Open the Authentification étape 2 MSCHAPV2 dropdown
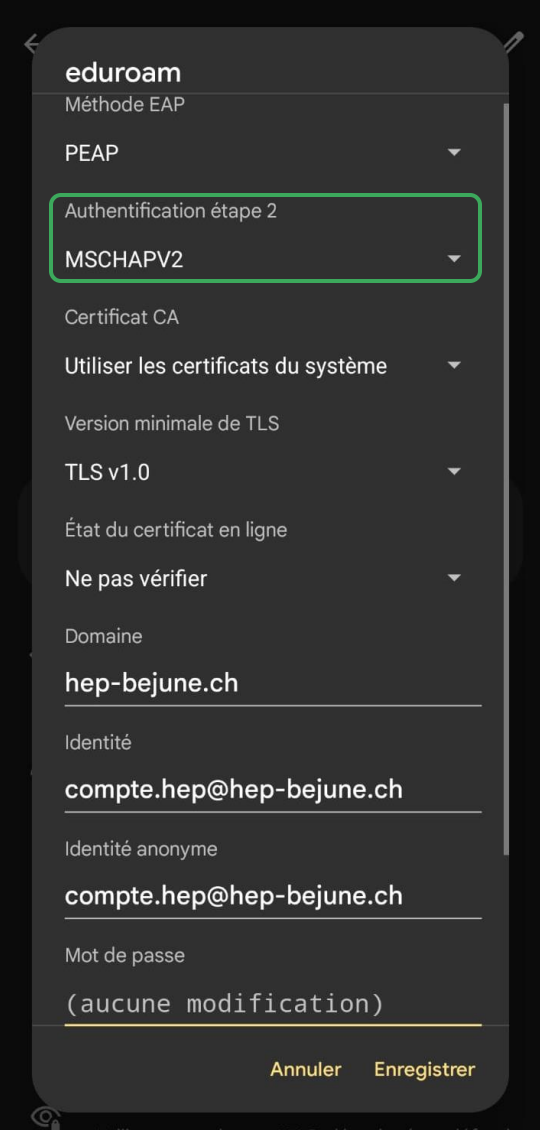This screenshot has width=540, height=1130. pos(265,238)
